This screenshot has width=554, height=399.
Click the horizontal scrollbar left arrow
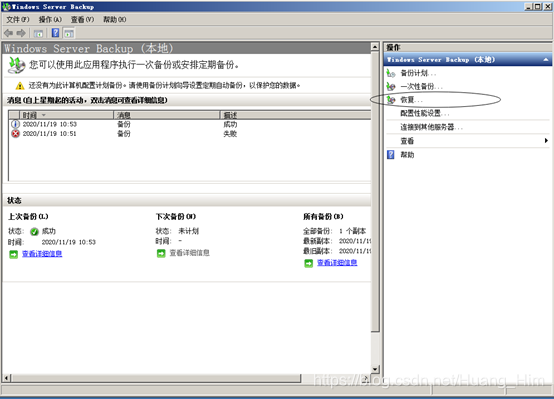point(6,378)
